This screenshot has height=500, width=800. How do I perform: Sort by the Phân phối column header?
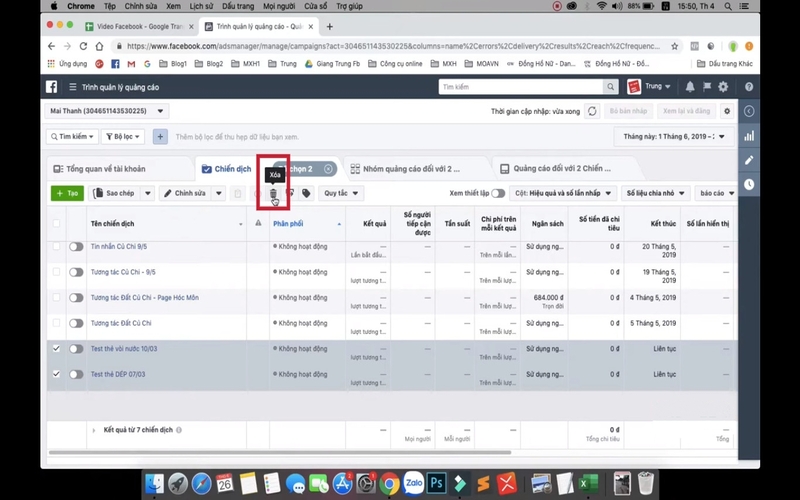coord(288,223)
